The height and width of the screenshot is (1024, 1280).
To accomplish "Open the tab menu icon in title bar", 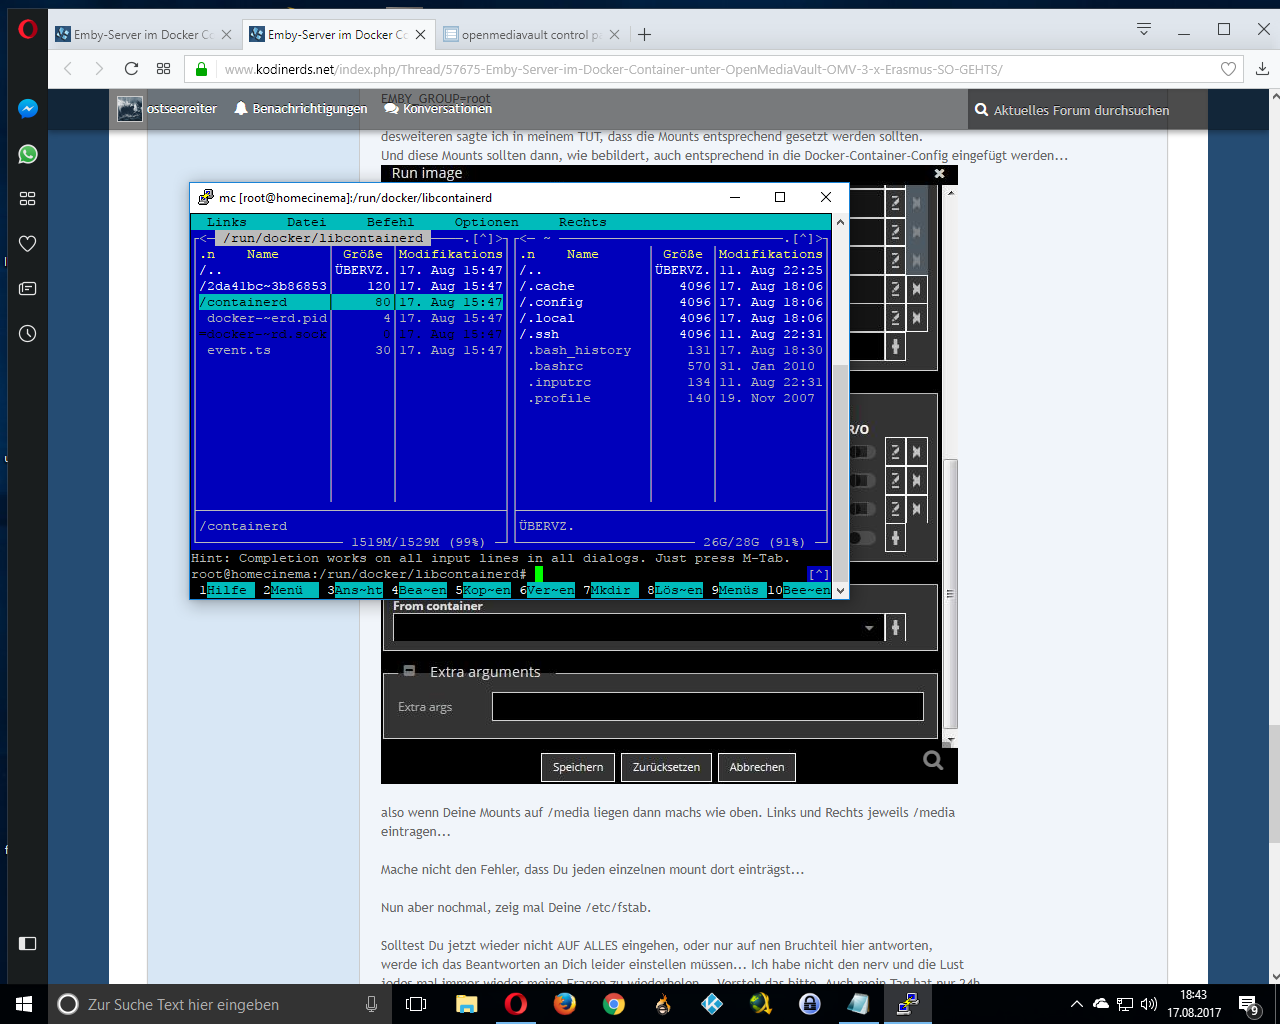I will click(x=1144, y=29).
